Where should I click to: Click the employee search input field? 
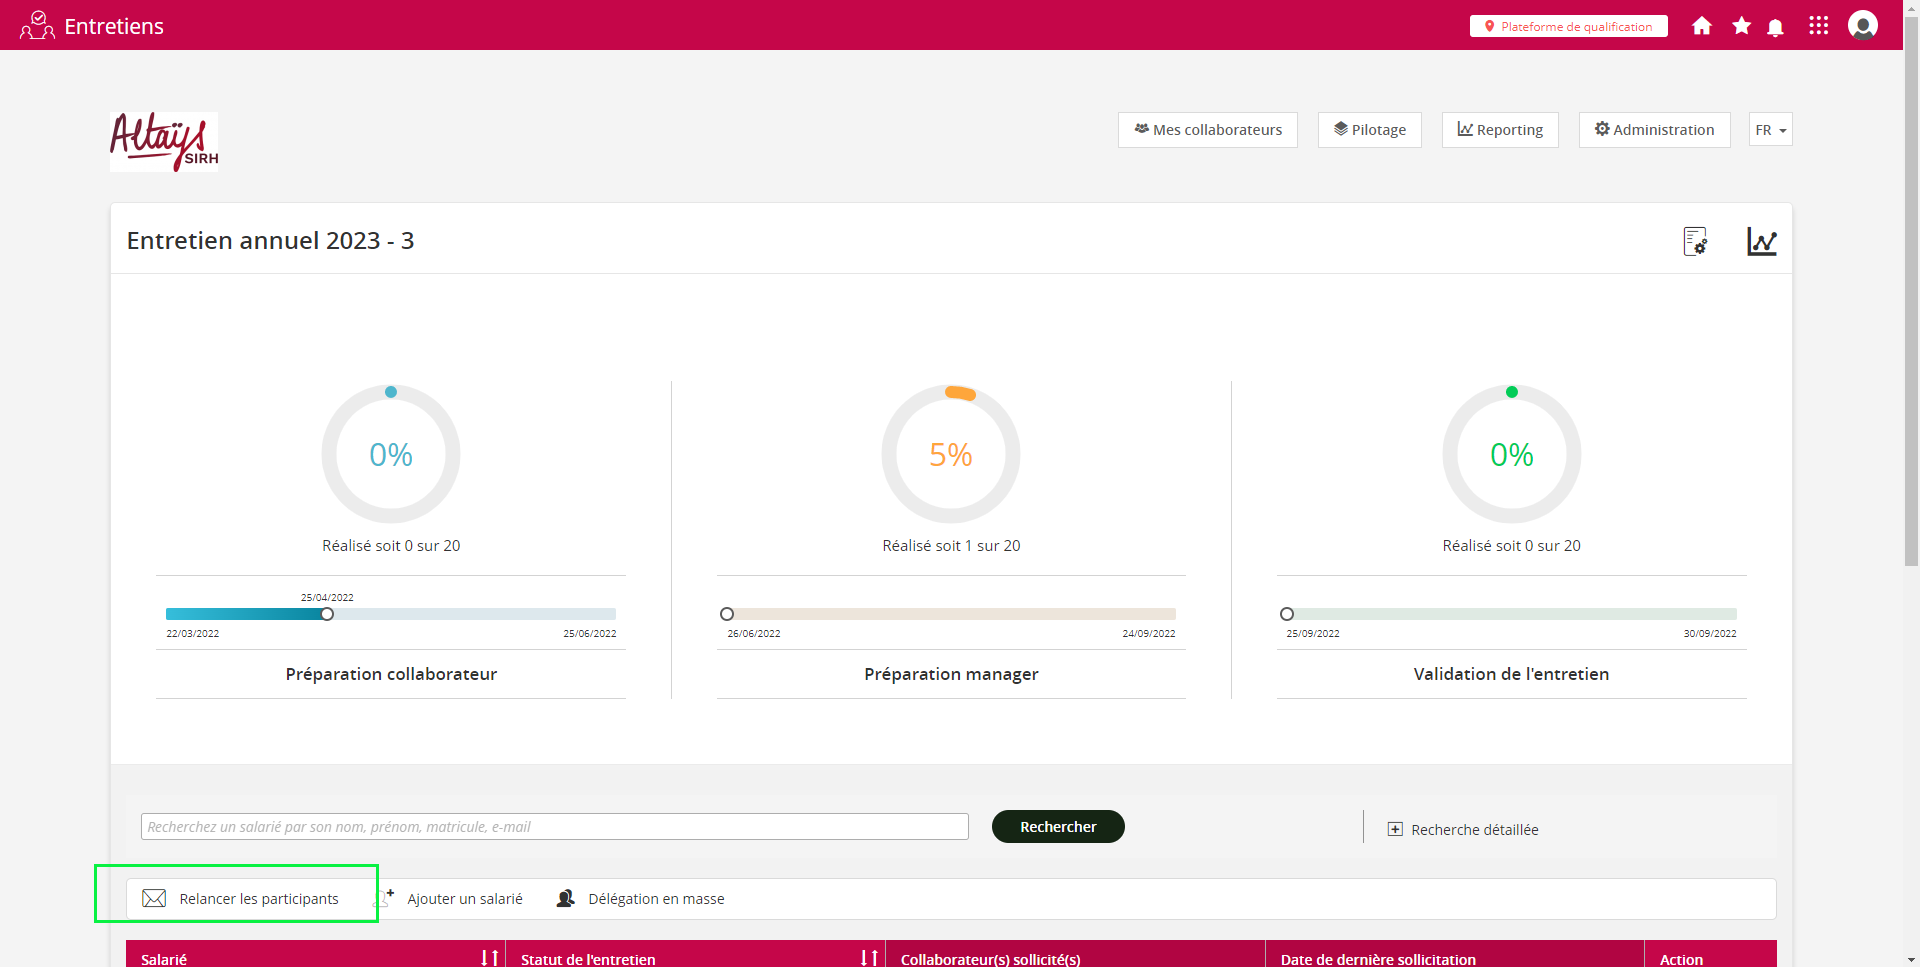click(554, 826)
